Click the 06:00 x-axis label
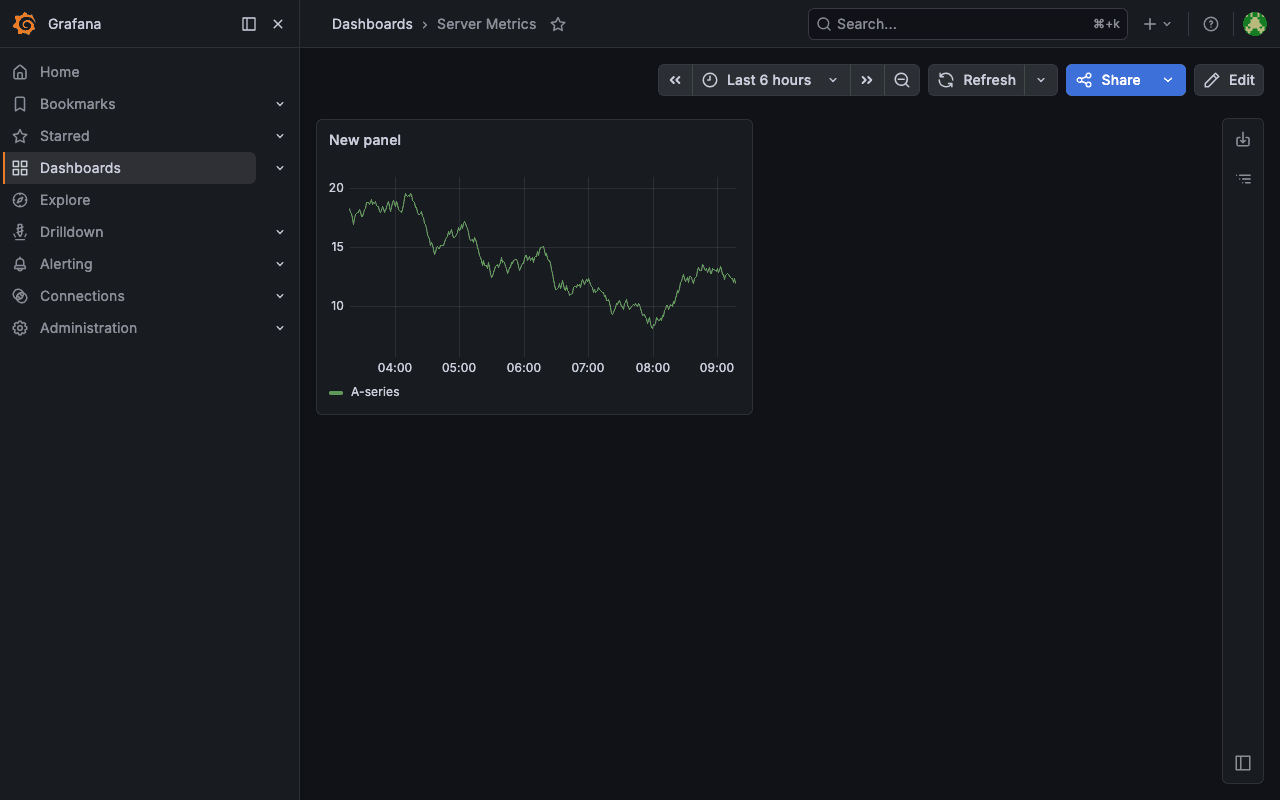 [x=524, y=368]
